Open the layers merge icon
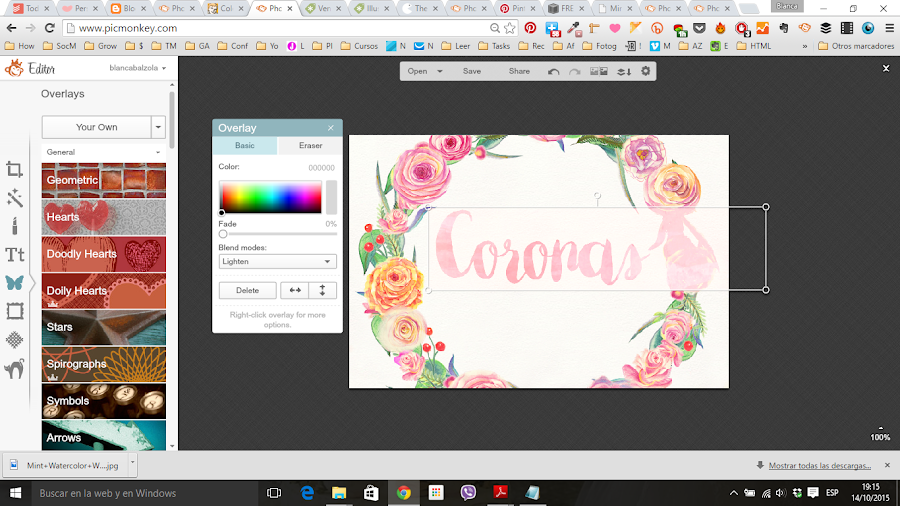Viewport: 900px width, 506px height. pyautogui.click(x=624, y=72)
